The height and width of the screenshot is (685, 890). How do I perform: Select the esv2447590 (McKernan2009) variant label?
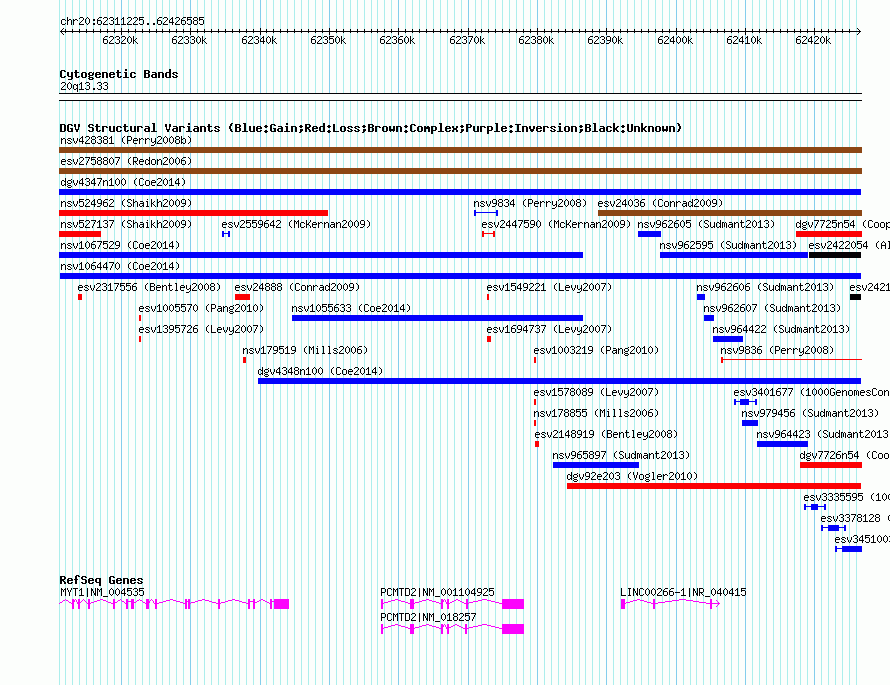556,224
